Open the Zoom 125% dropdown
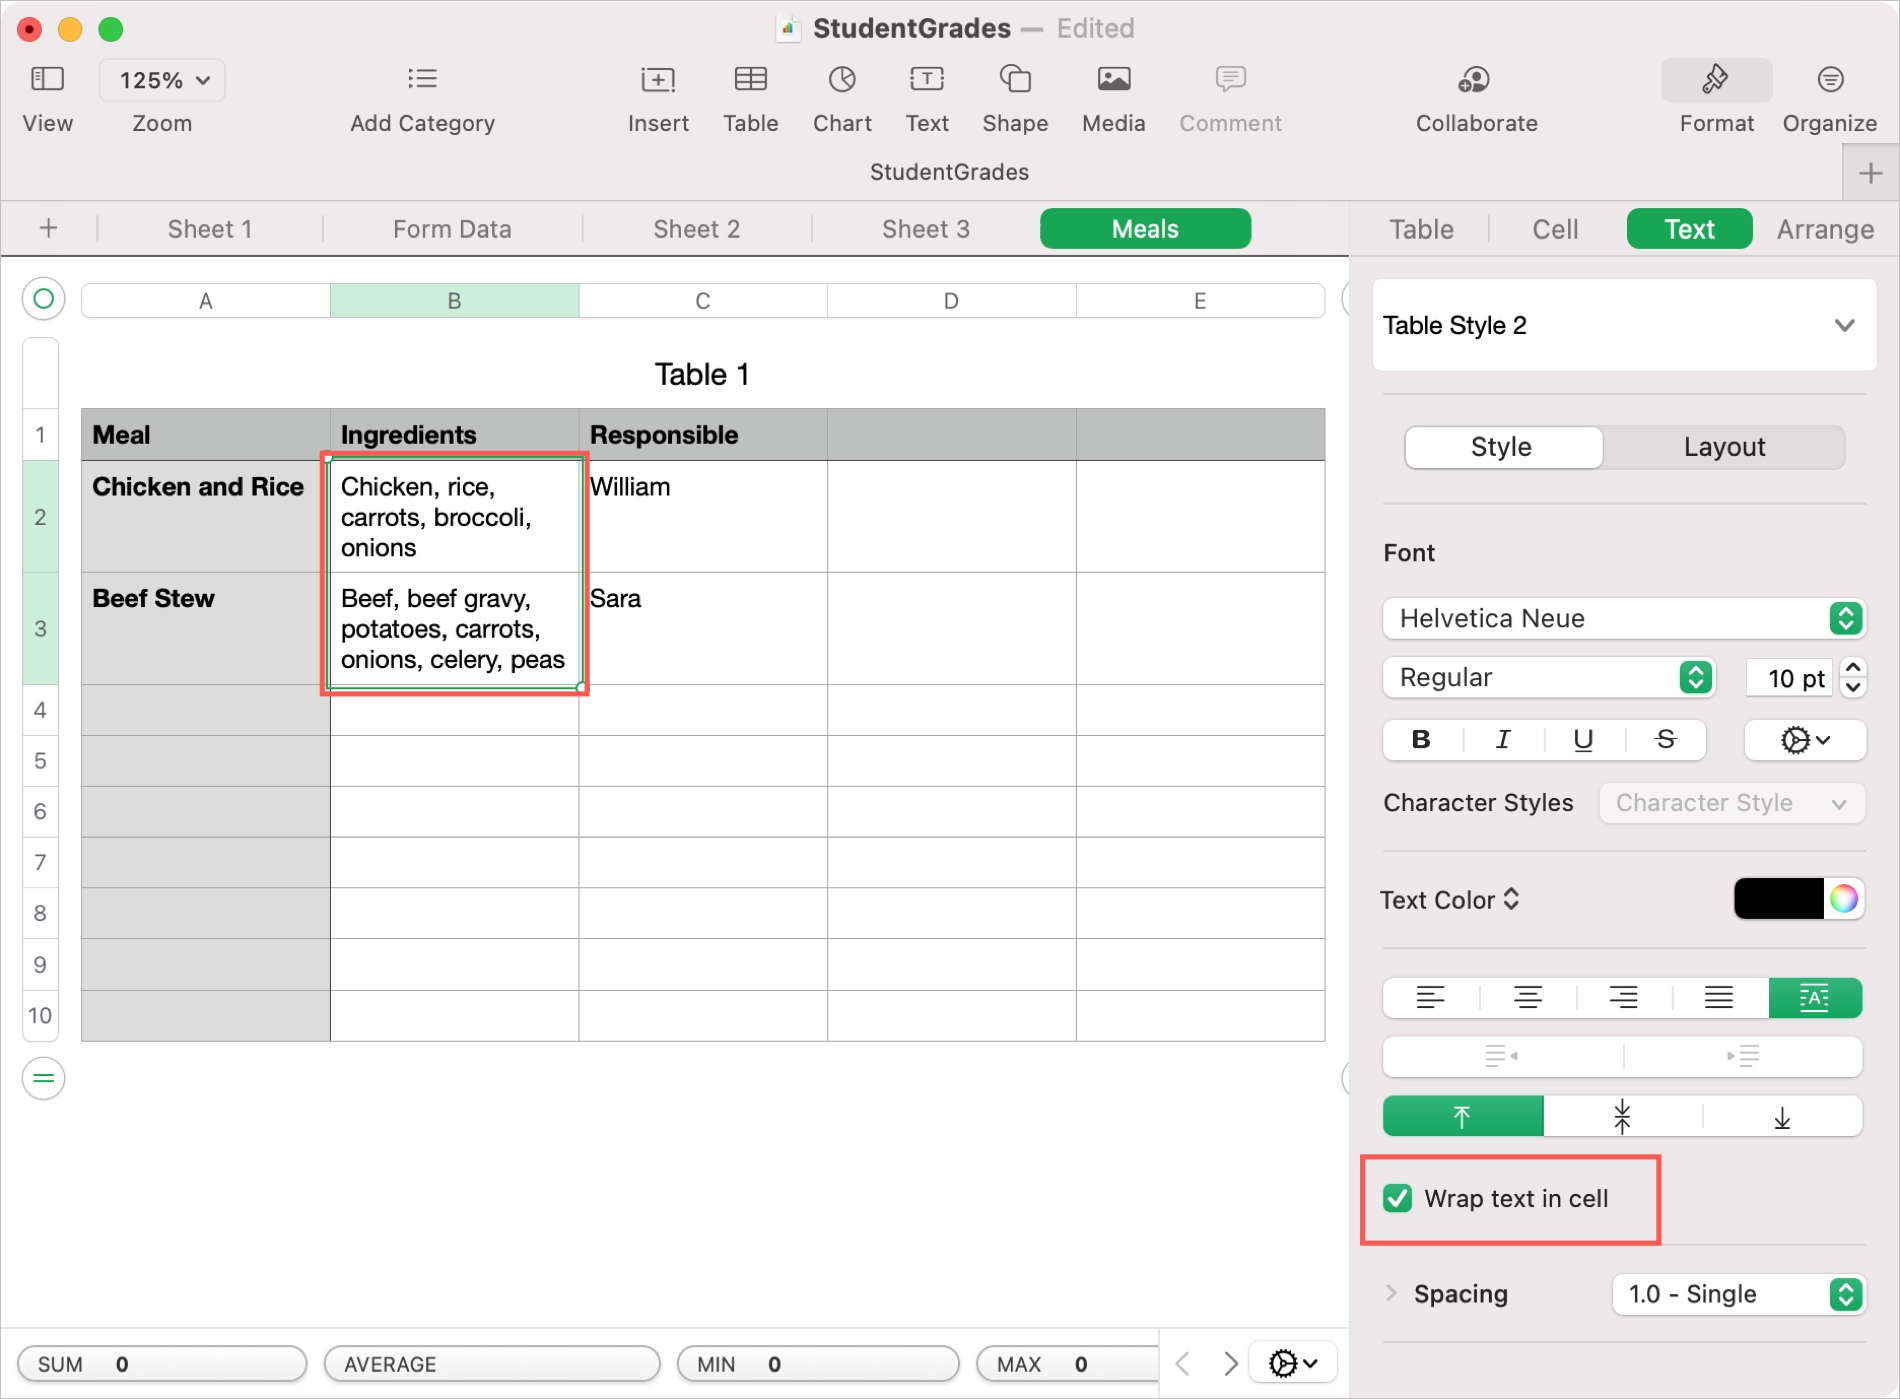 point(162,80)
